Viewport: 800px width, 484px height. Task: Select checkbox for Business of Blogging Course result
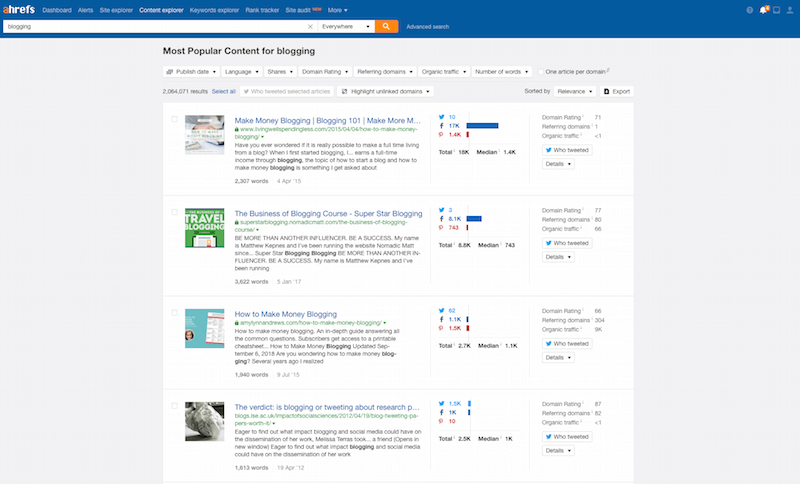pyautogui.click(x=174, y=212)
